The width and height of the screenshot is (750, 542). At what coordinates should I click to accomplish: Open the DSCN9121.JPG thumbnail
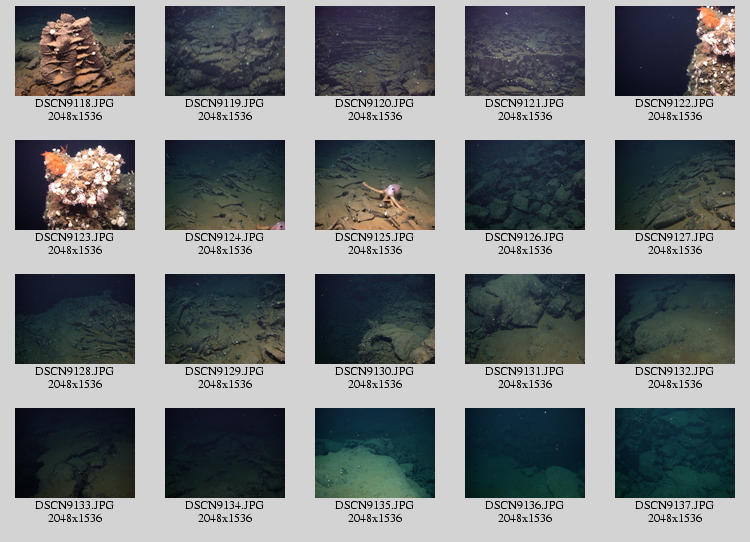pos(525,51)
